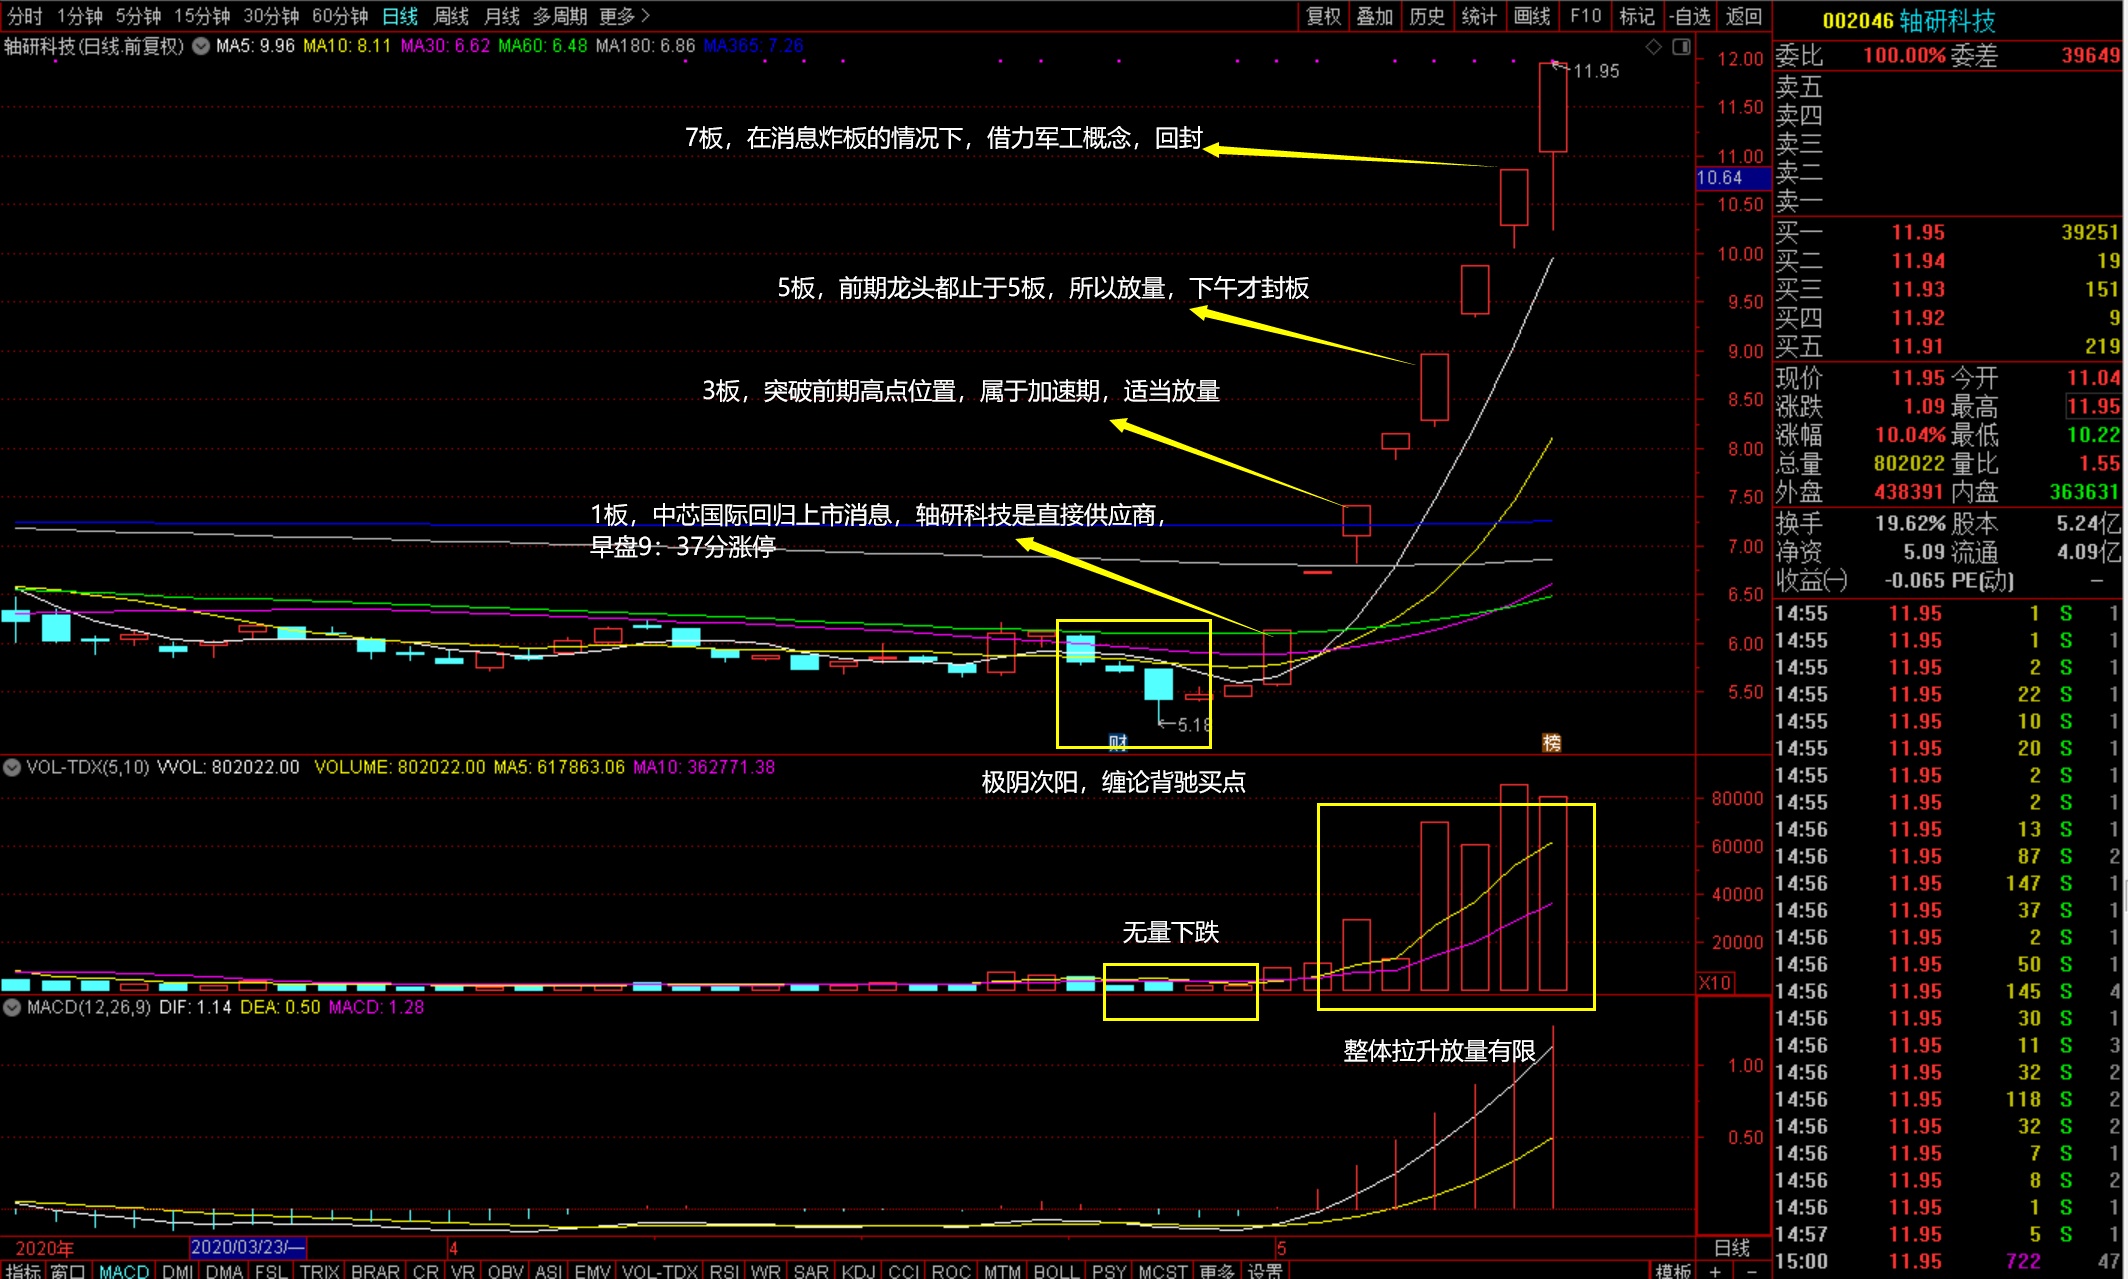Click the 标记 mark button
2128x1279 pixels.
pos(1637,16)
